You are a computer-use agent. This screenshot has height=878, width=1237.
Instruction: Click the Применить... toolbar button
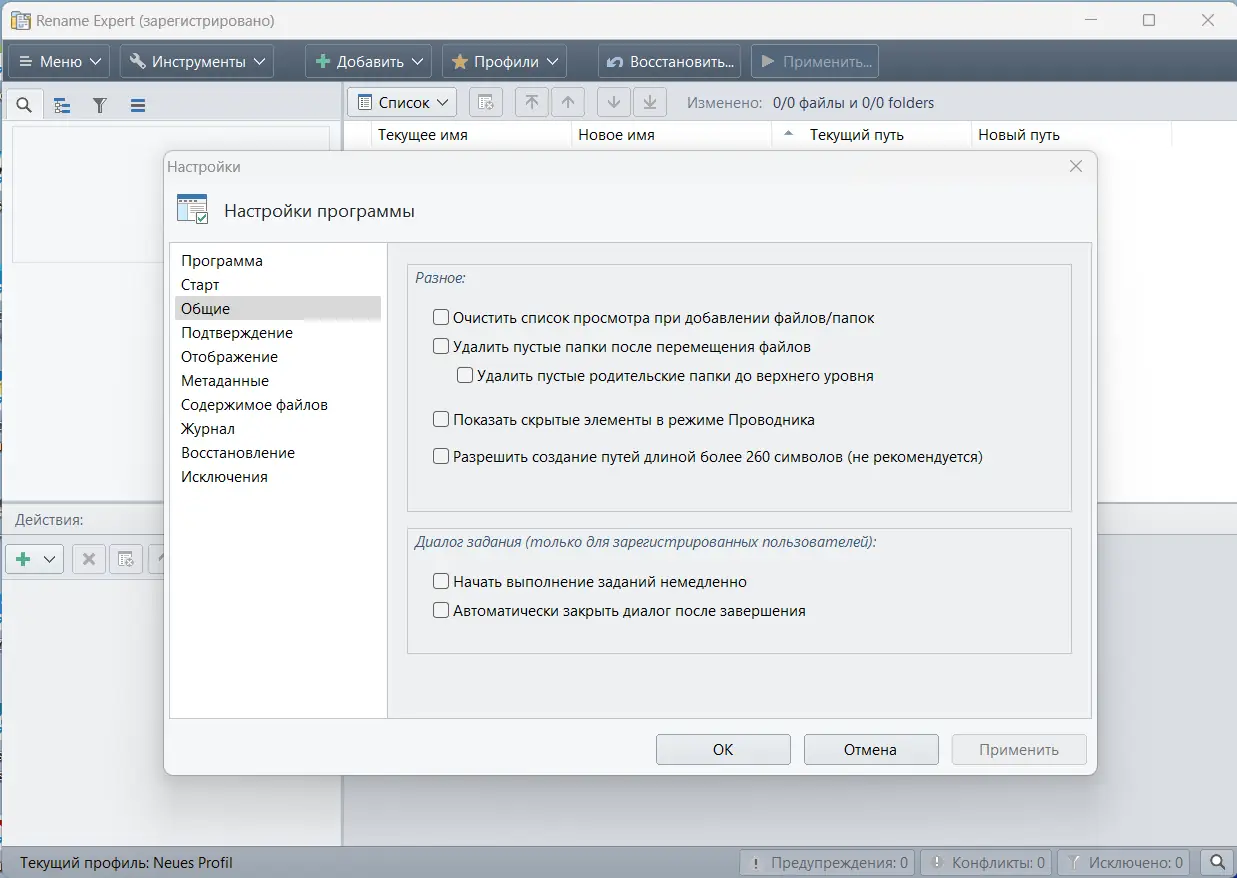(815, 61)
